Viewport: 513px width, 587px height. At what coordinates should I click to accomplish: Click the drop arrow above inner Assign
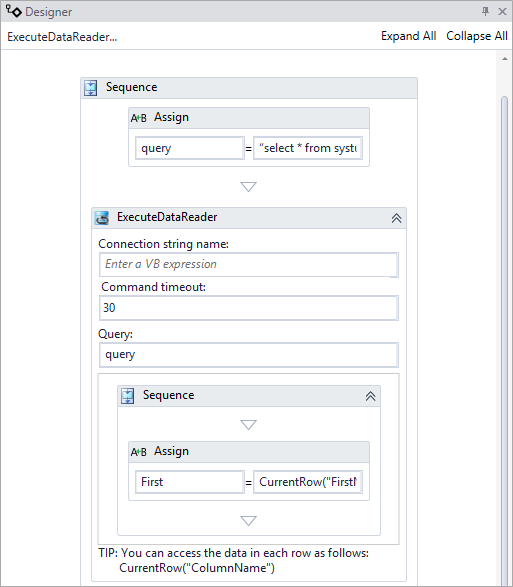(249, 425)
